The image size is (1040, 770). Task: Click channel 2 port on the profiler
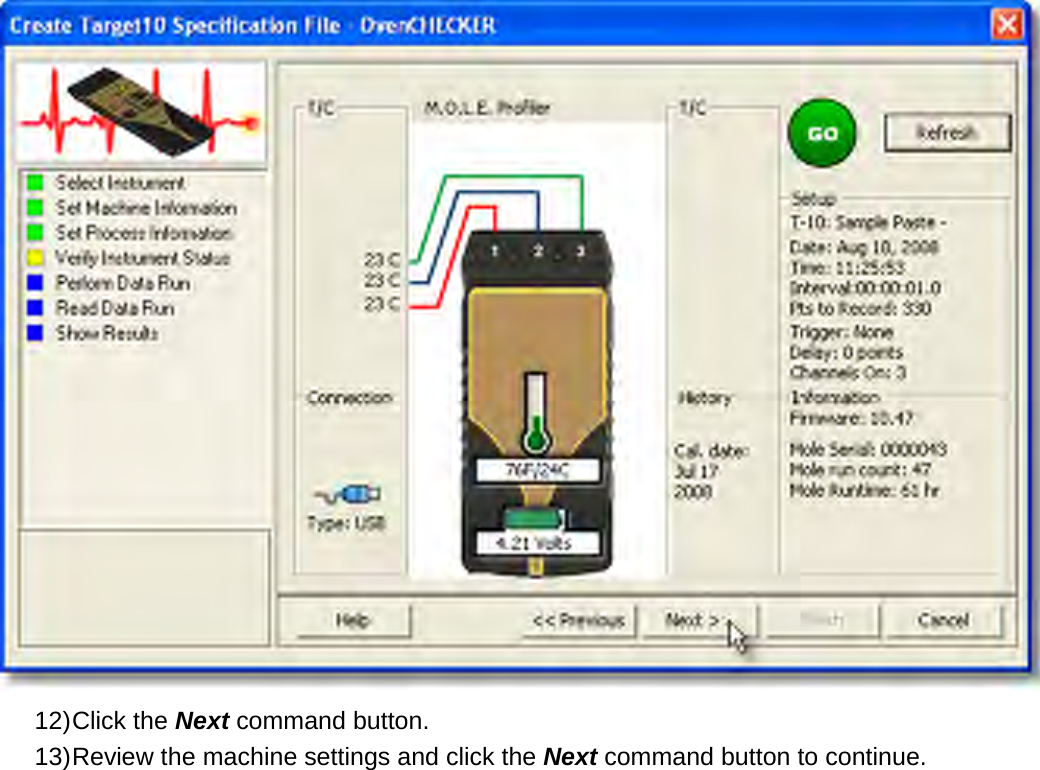tap(538, 251)
